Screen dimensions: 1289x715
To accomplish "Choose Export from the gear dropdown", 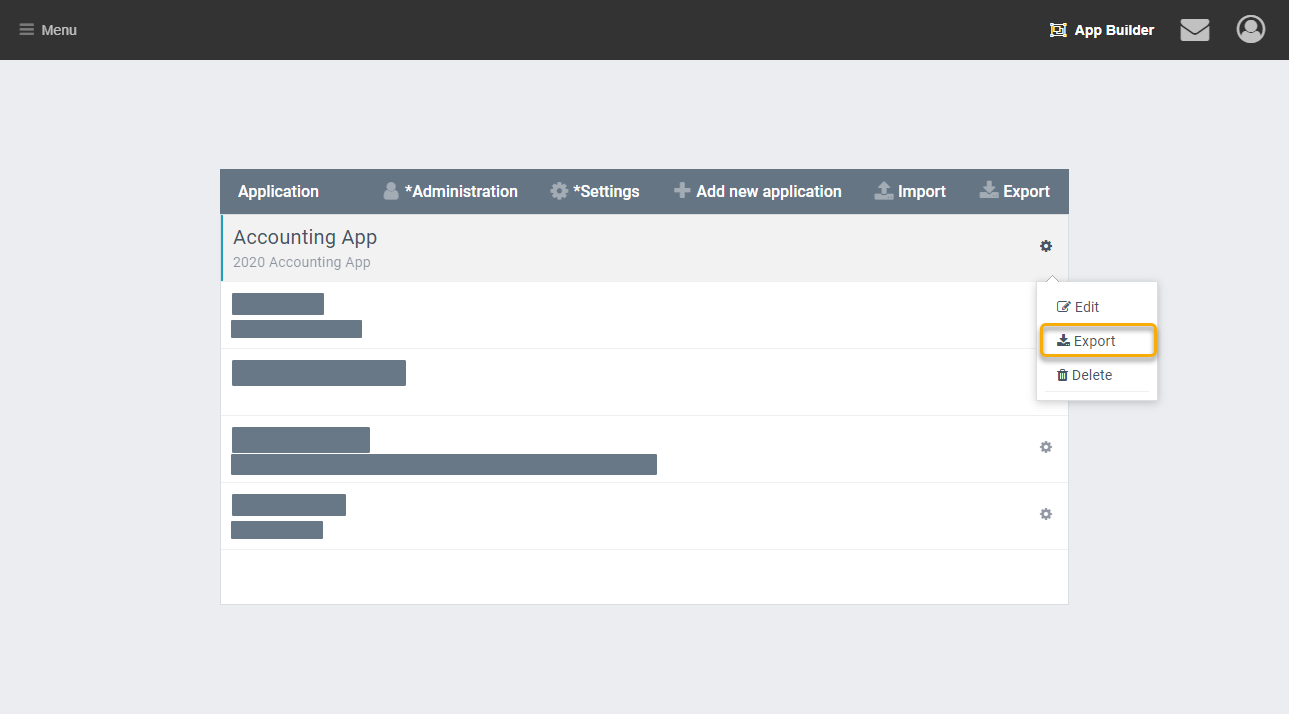I will pyautogui.click(x=1086, y=341).
